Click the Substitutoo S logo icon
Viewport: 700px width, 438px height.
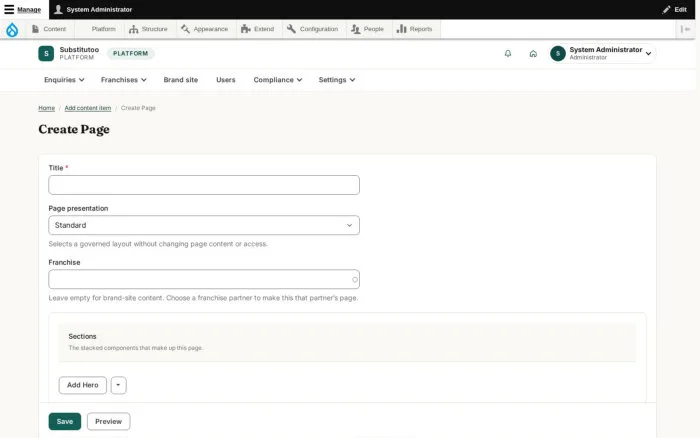pos(46,53)
